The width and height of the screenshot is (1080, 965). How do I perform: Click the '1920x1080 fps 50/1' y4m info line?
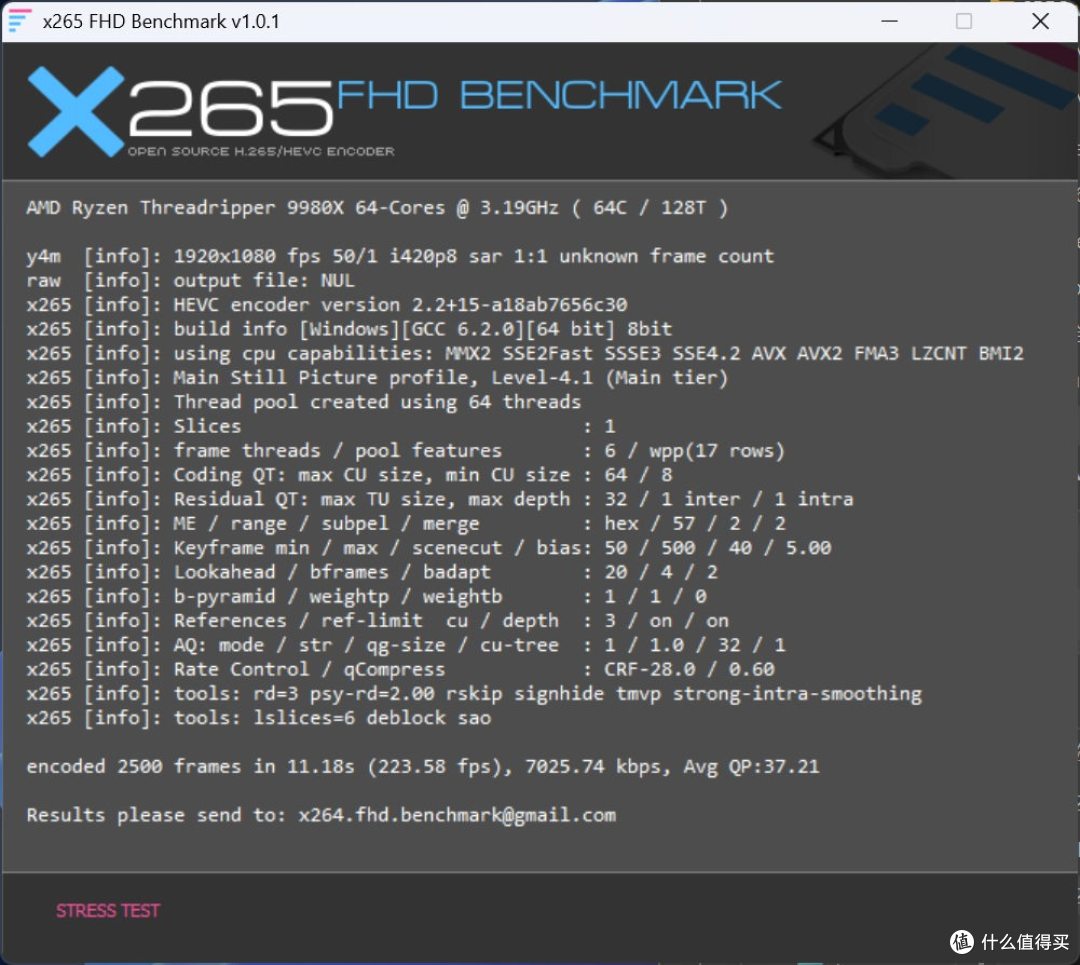(399, 256)
